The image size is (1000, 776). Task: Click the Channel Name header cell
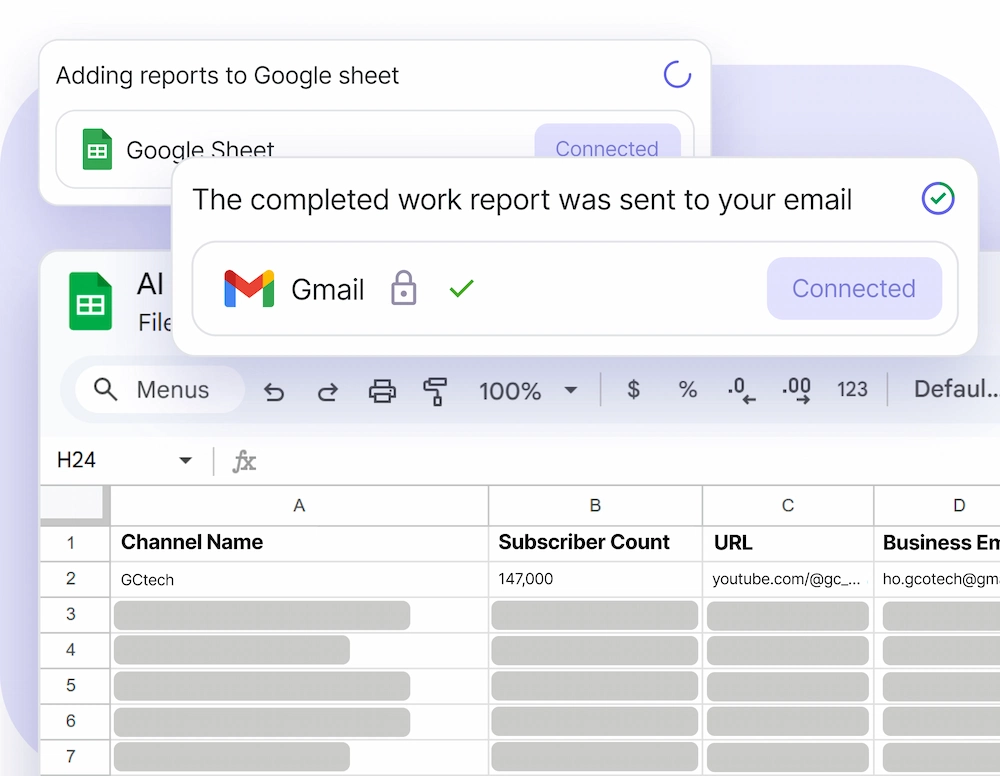pos(299,543)
